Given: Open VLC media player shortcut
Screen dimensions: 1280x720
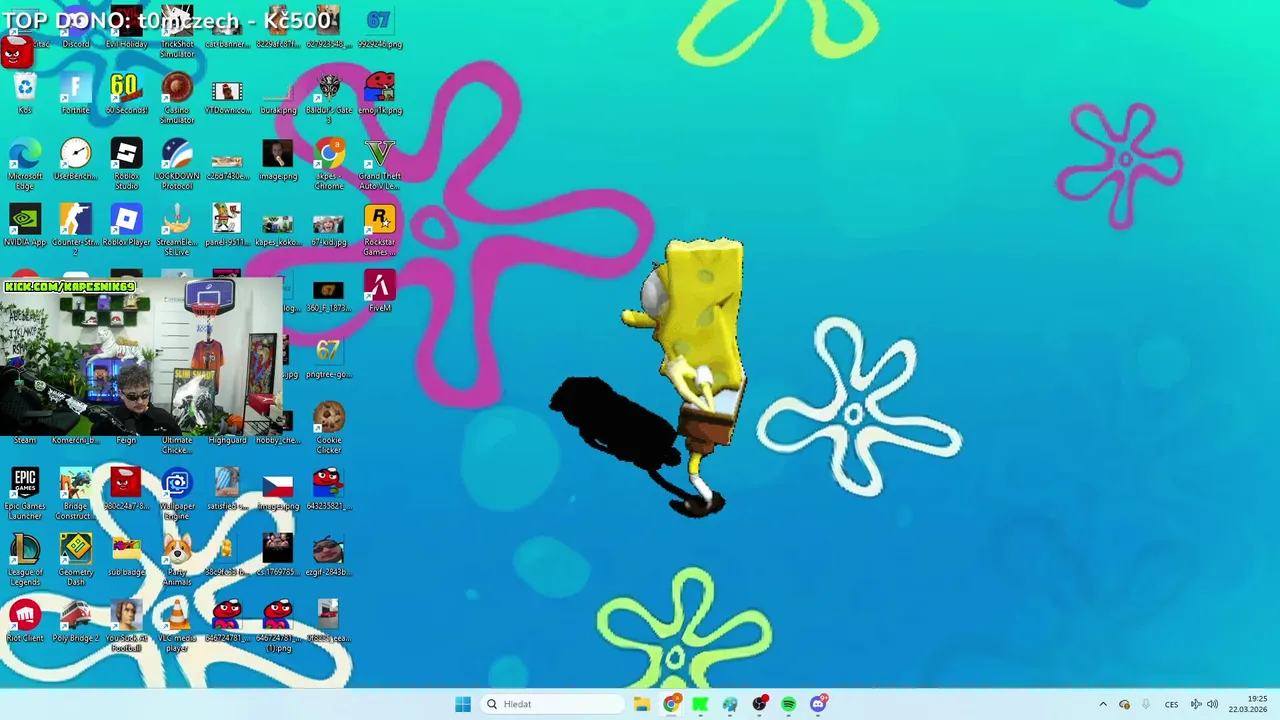Looking at the screenshot, I should [x=177, y=627].
